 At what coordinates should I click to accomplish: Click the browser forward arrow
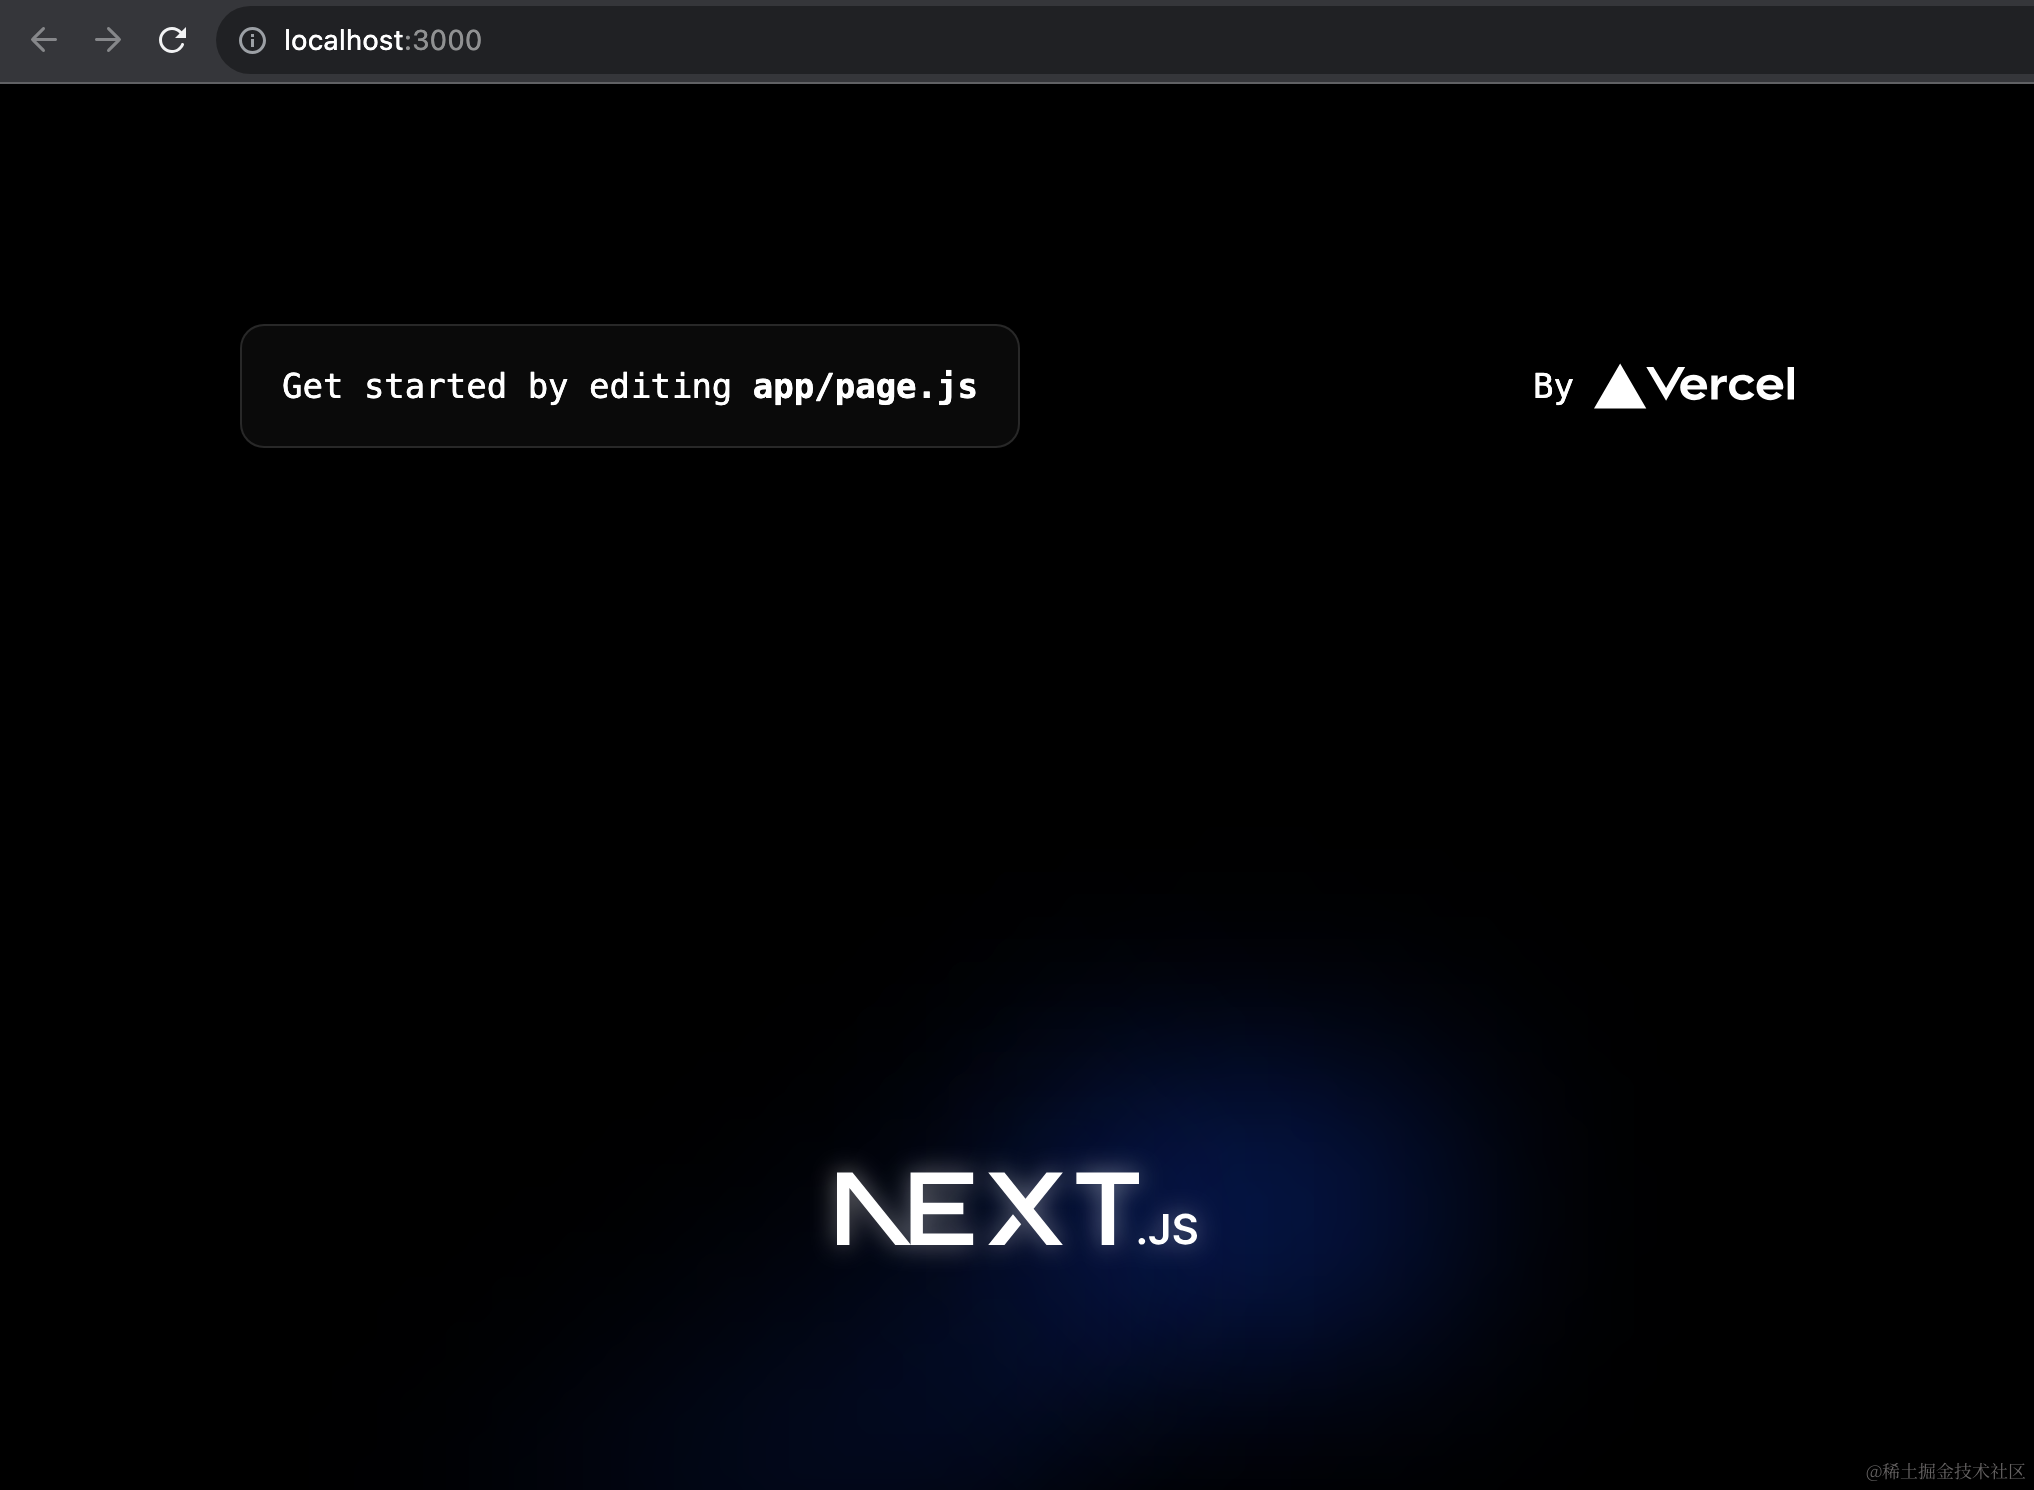click(x=108, y=40)
